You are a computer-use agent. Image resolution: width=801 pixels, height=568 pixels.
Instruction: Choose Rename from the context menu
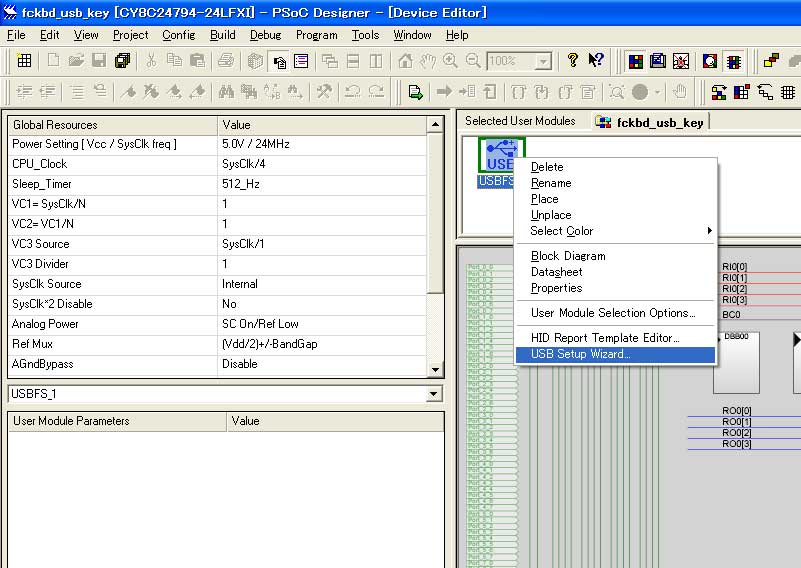pyautogui.click(x=615, y=183)
